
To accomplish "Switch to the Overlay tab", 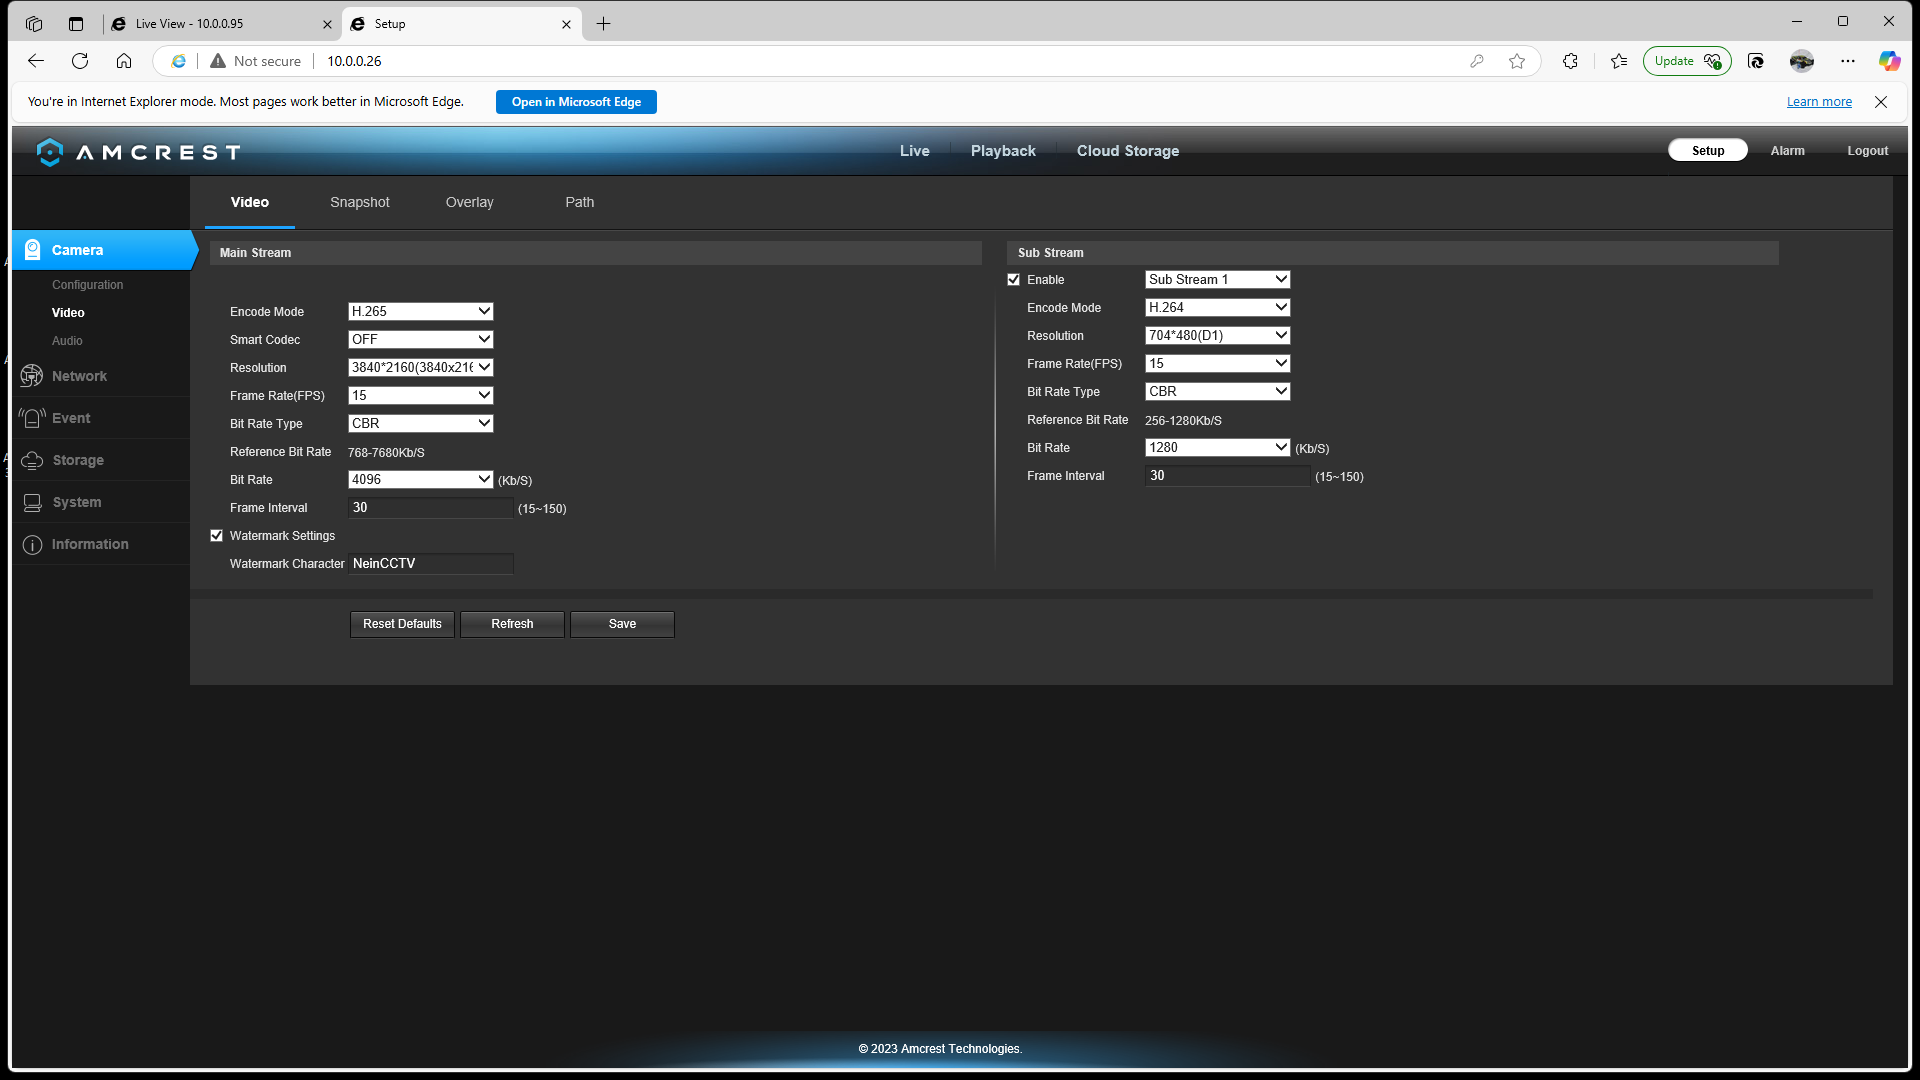I will (470, 202).
